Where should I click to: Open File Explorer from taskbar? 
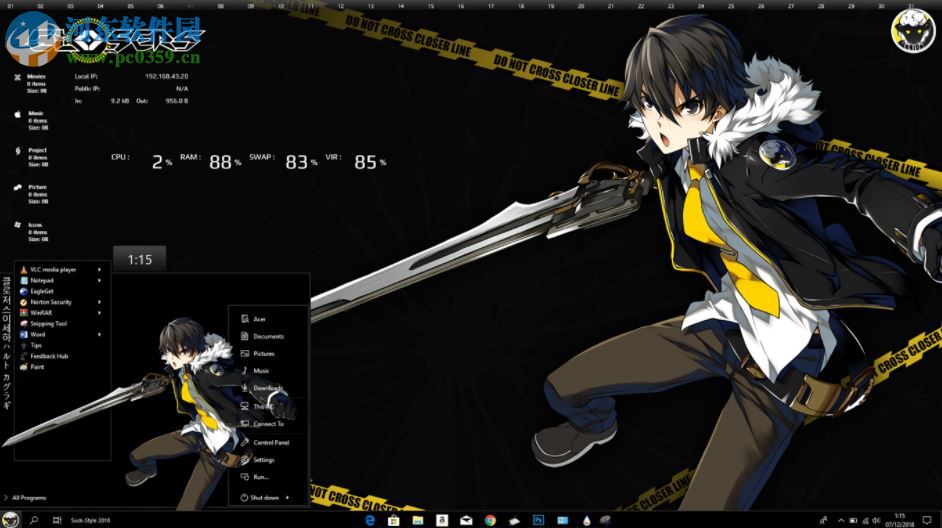(x=418, y=520)
